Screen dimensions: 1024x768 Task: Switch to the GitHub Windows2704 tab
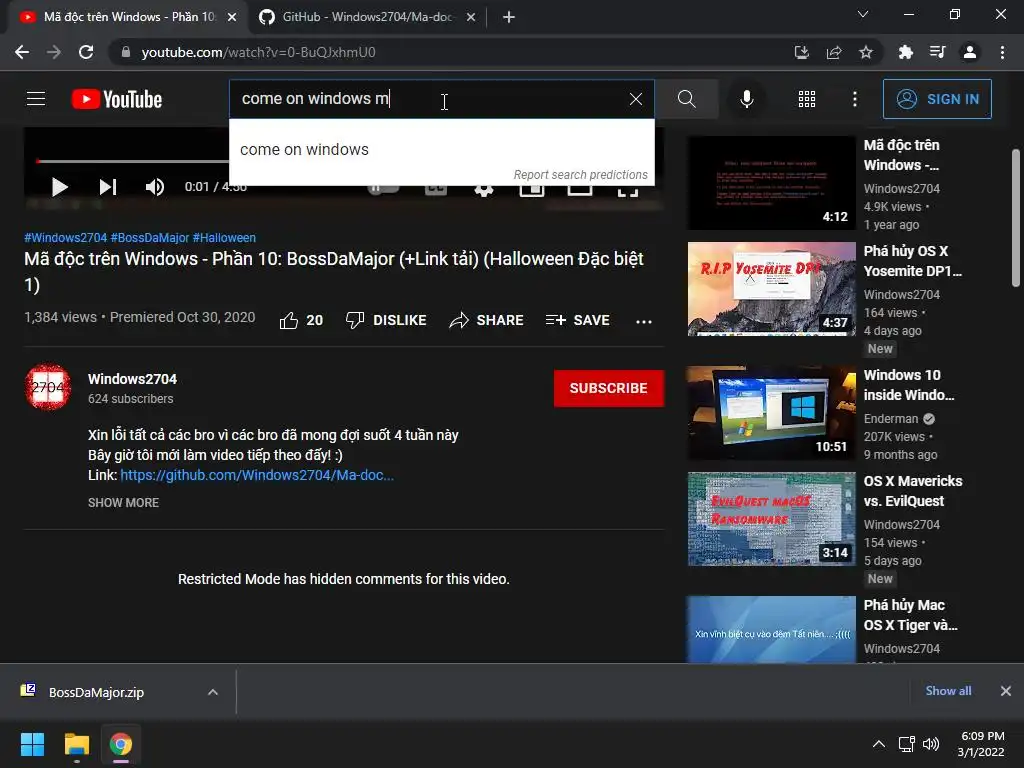(366, 17)
